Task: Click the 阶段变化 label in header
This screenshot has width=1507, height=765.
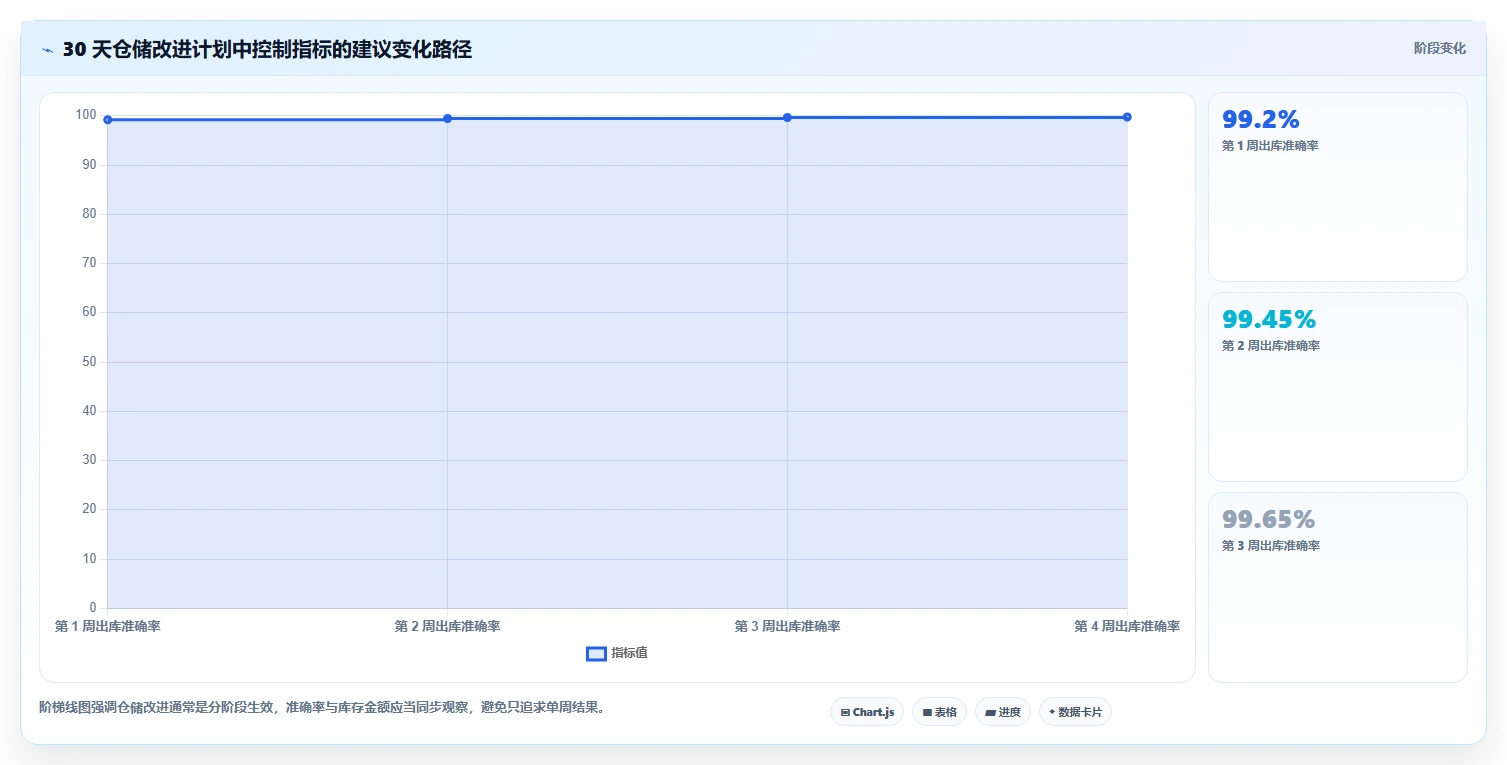Action: click(x=1440, y=48)
